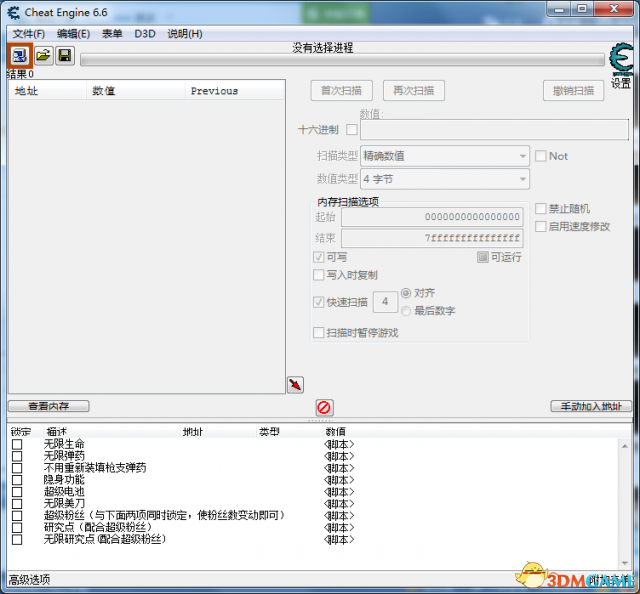Image resolution: width=640 pixels, height=594 pixels.
Task: Toggle the 十六进制 checkbox
Action: [x=351, y=130]
